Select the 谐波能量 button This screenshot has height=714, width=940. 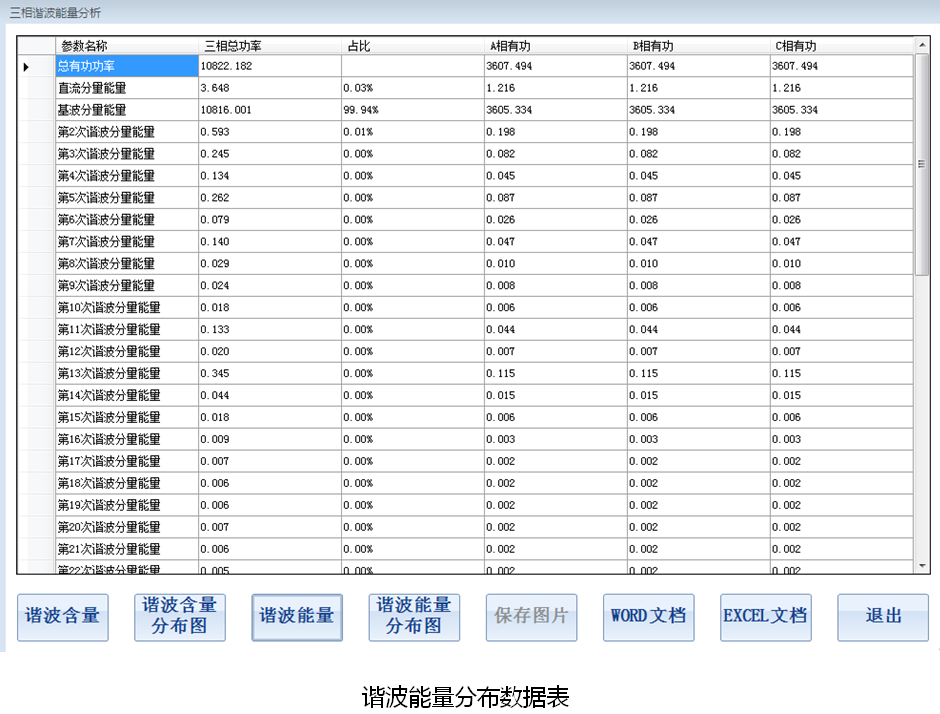297,617
